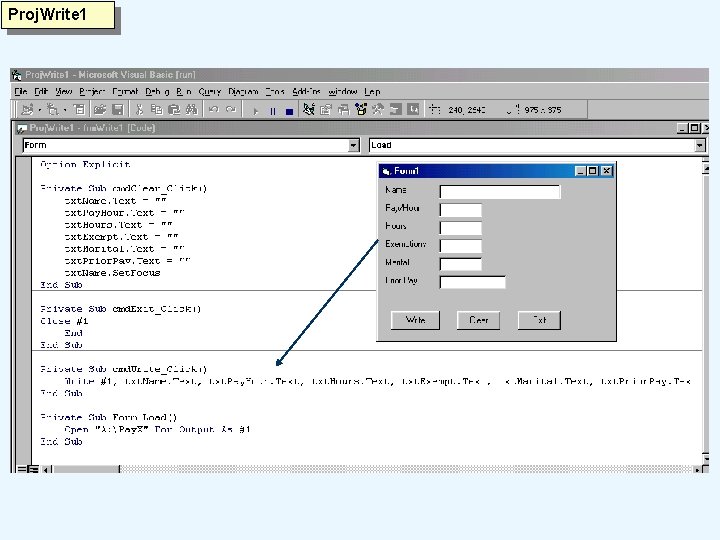Click the 'txtName.SetFocus' code line

tap(112, 273)
